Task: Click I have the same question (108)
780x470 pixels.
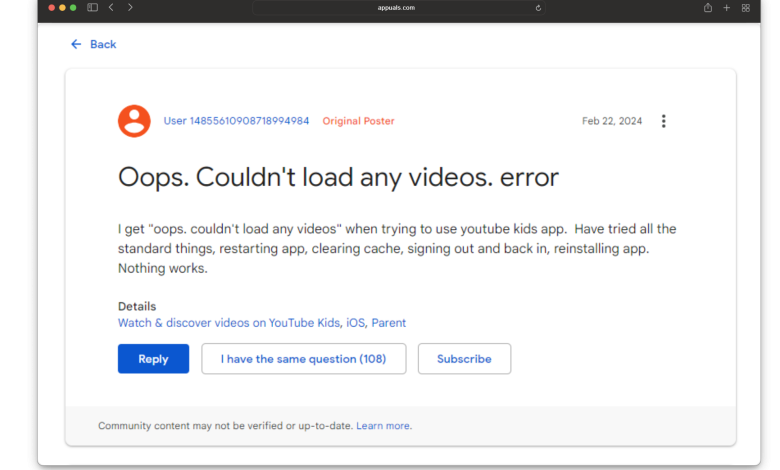Action: tap(303, 359)
